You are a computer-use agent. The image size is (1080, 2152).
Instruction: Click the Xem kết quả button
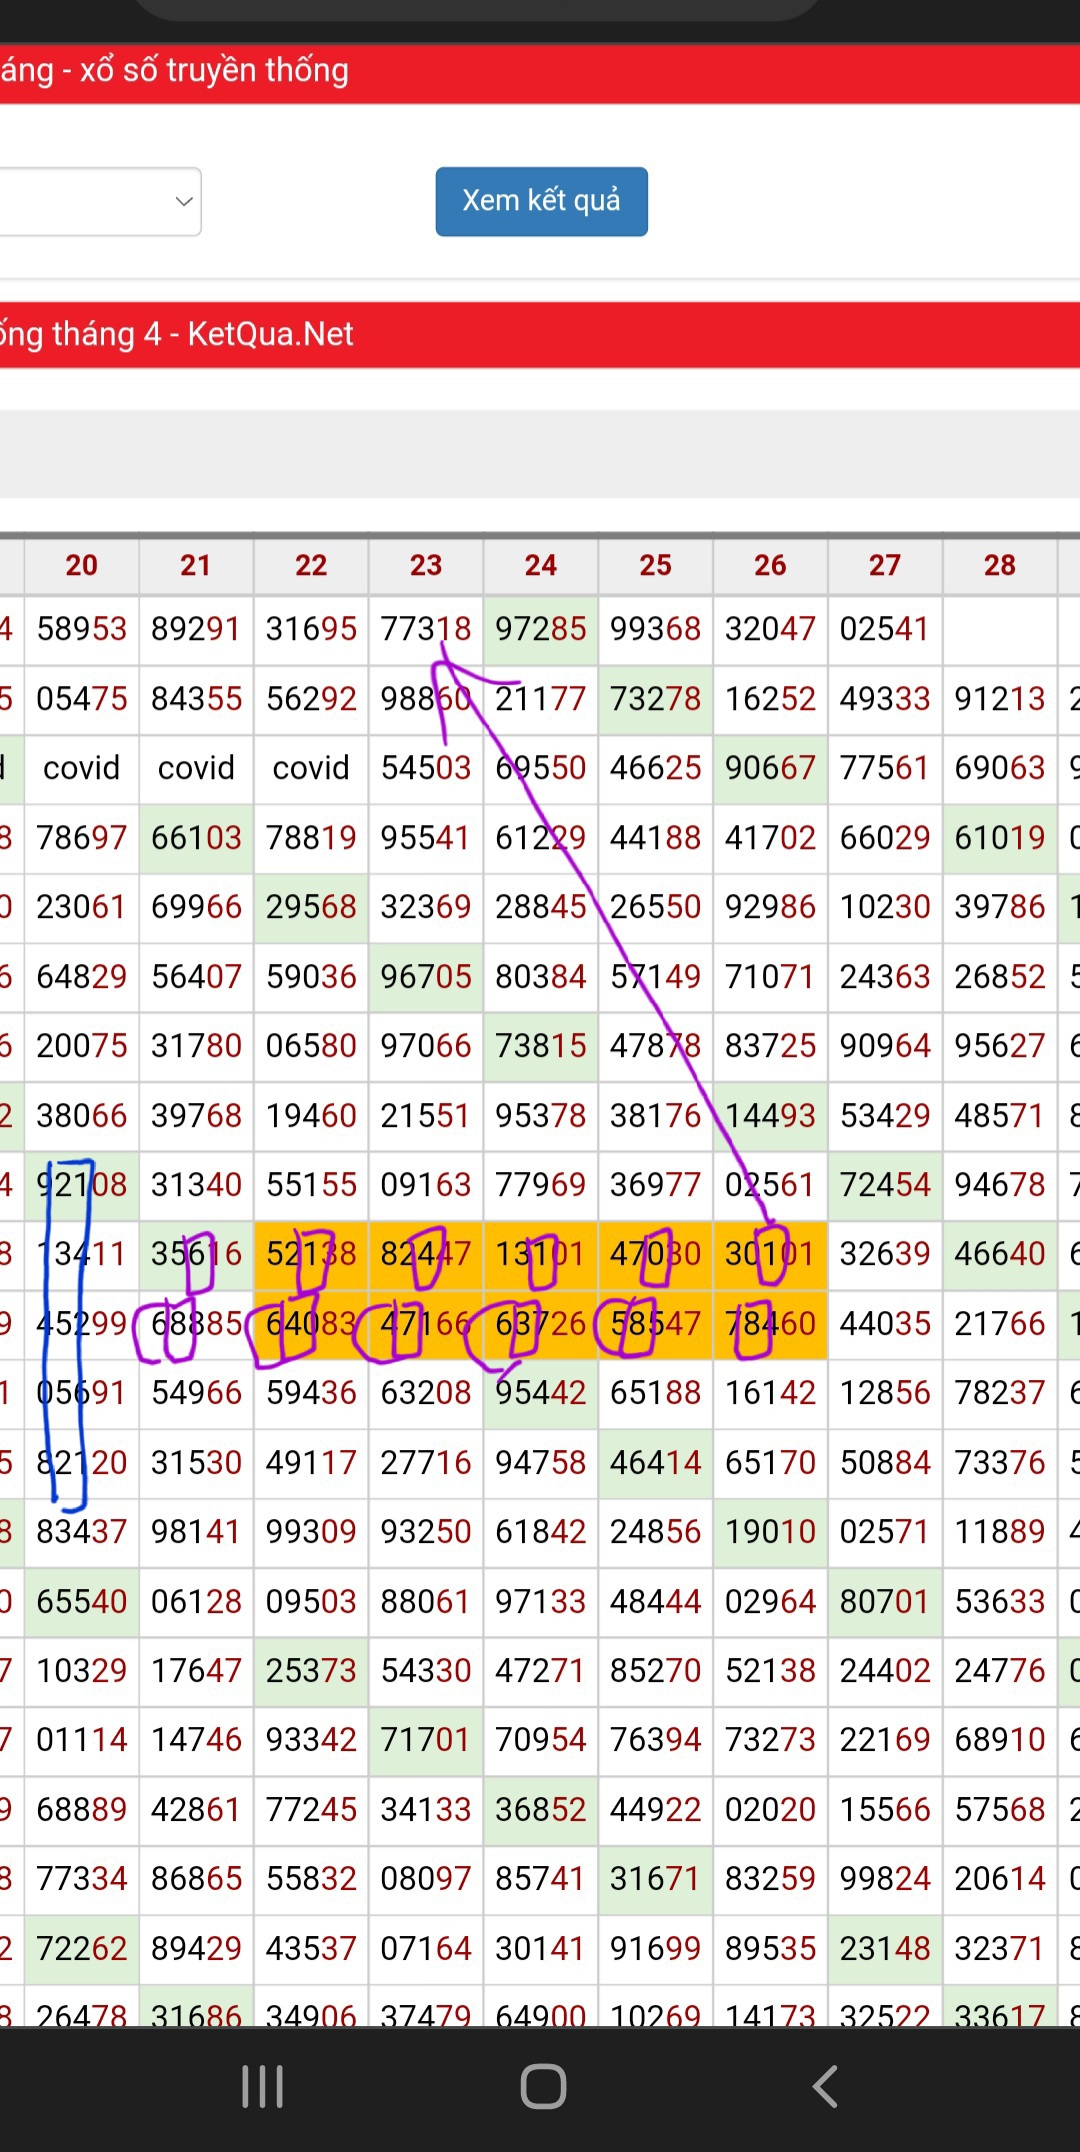541,201
